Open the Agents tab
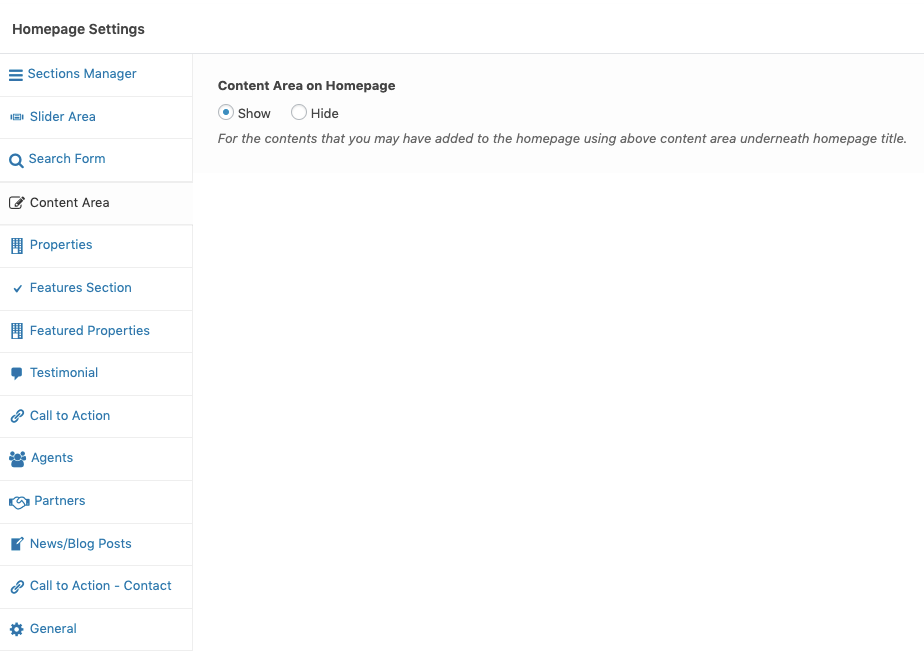The image size is (924, 653). tap(96, 459)
